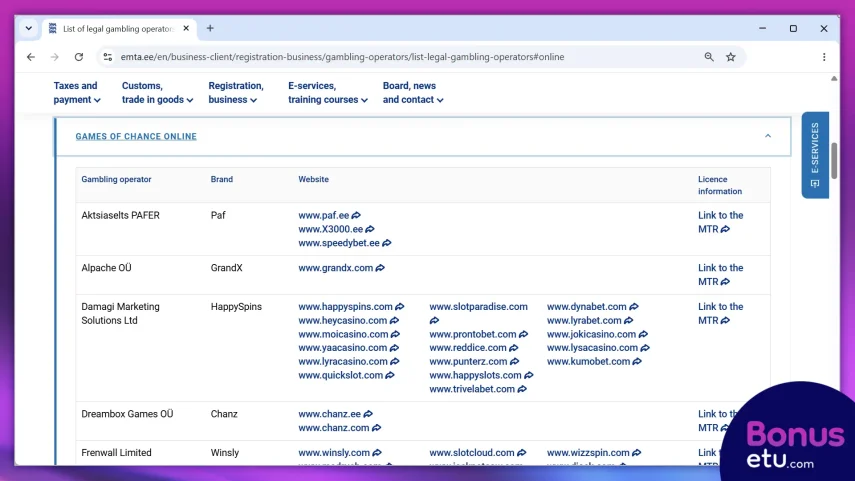Image resolution: width=855 pixels, height=481 pixels.
Task: Click external-link icon beside www.trivelabet.com
Action: (522, 389)
